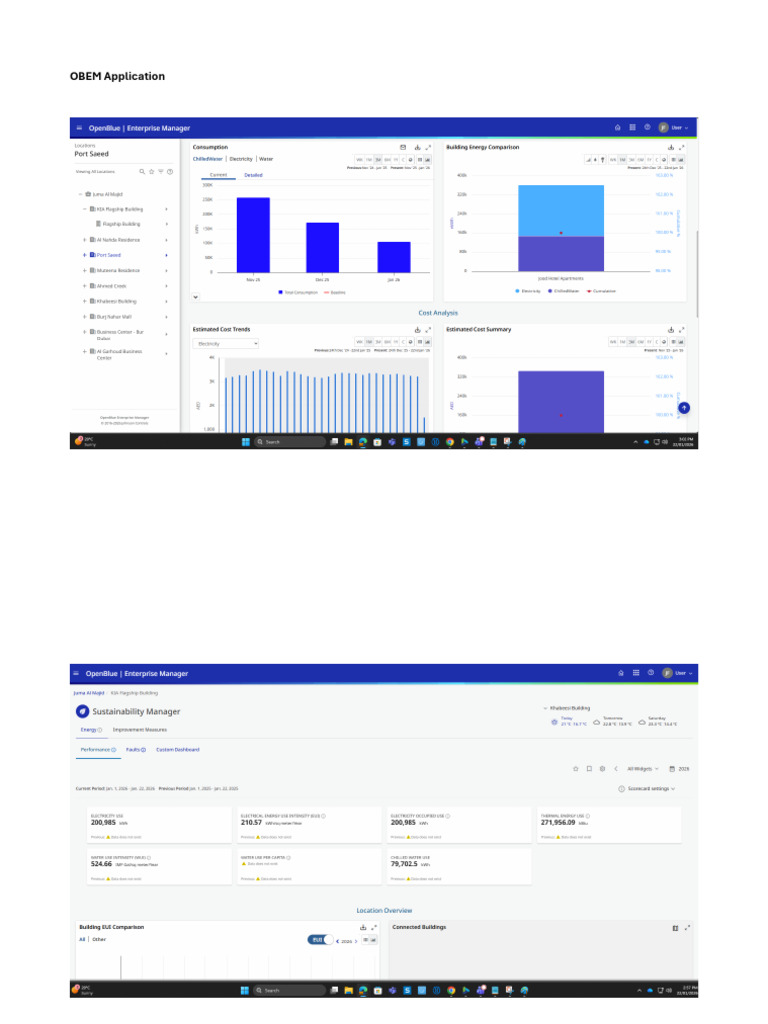Maximize Estimated Cost Trends widget
The width and height of the screenshot is (768, 1024).
pyautogui.click(x=428, y=330)
